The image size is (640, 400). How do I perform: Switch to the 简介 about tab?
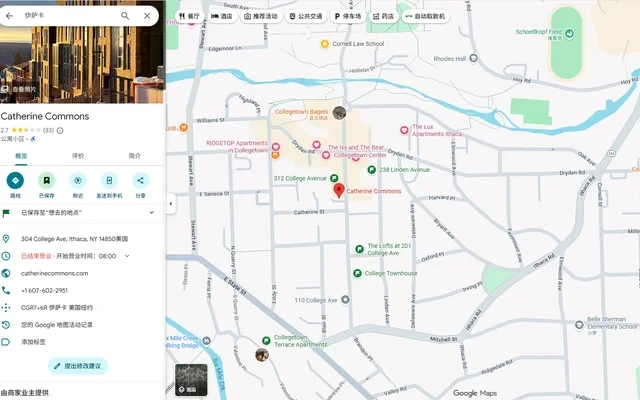[135, 156]
